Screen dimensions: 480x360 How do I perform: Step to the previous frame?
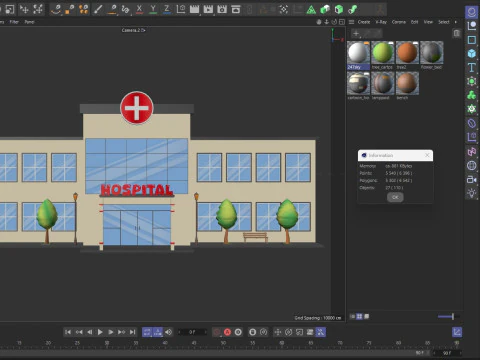pyautogui.click(x=89, y=332)
